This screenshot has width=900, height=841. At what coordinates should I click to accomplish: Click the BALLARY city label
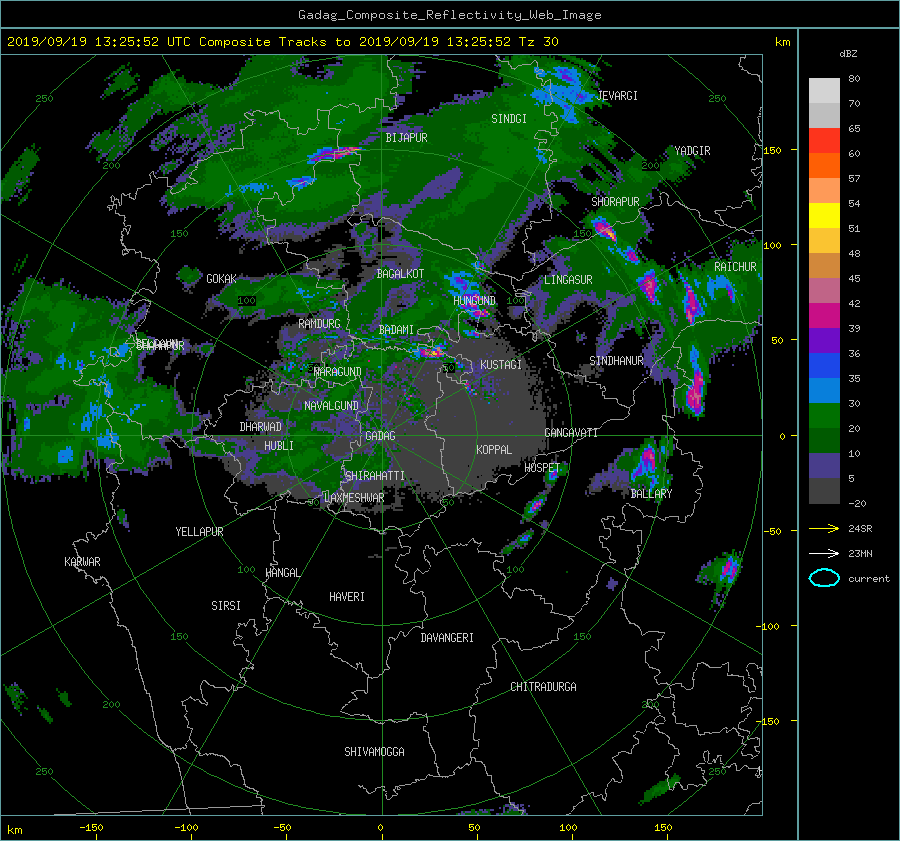(x=651, y=494)
